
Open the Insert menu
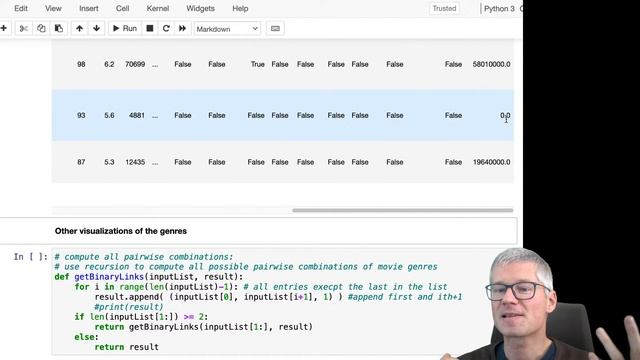[89, 8]
